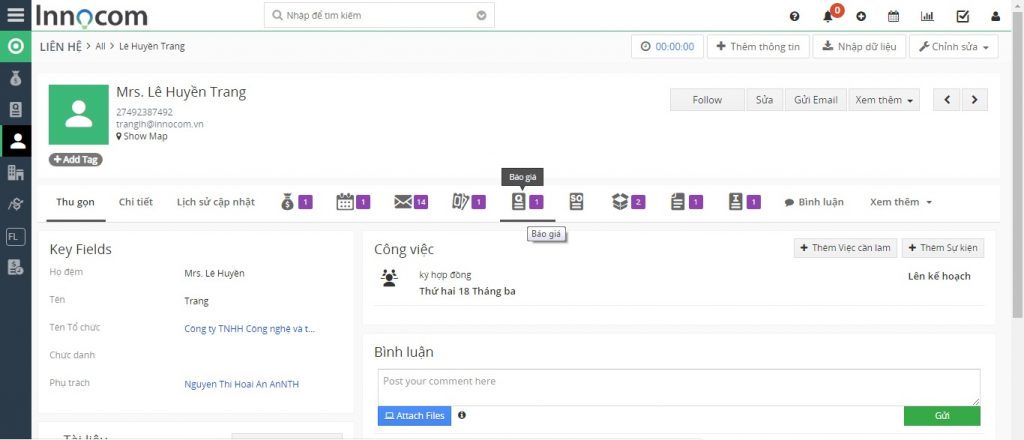Switch to the Thu gọn tab
Image resolution: width=1024 pixels, height=440 pixels.
(x=75, y=202)
